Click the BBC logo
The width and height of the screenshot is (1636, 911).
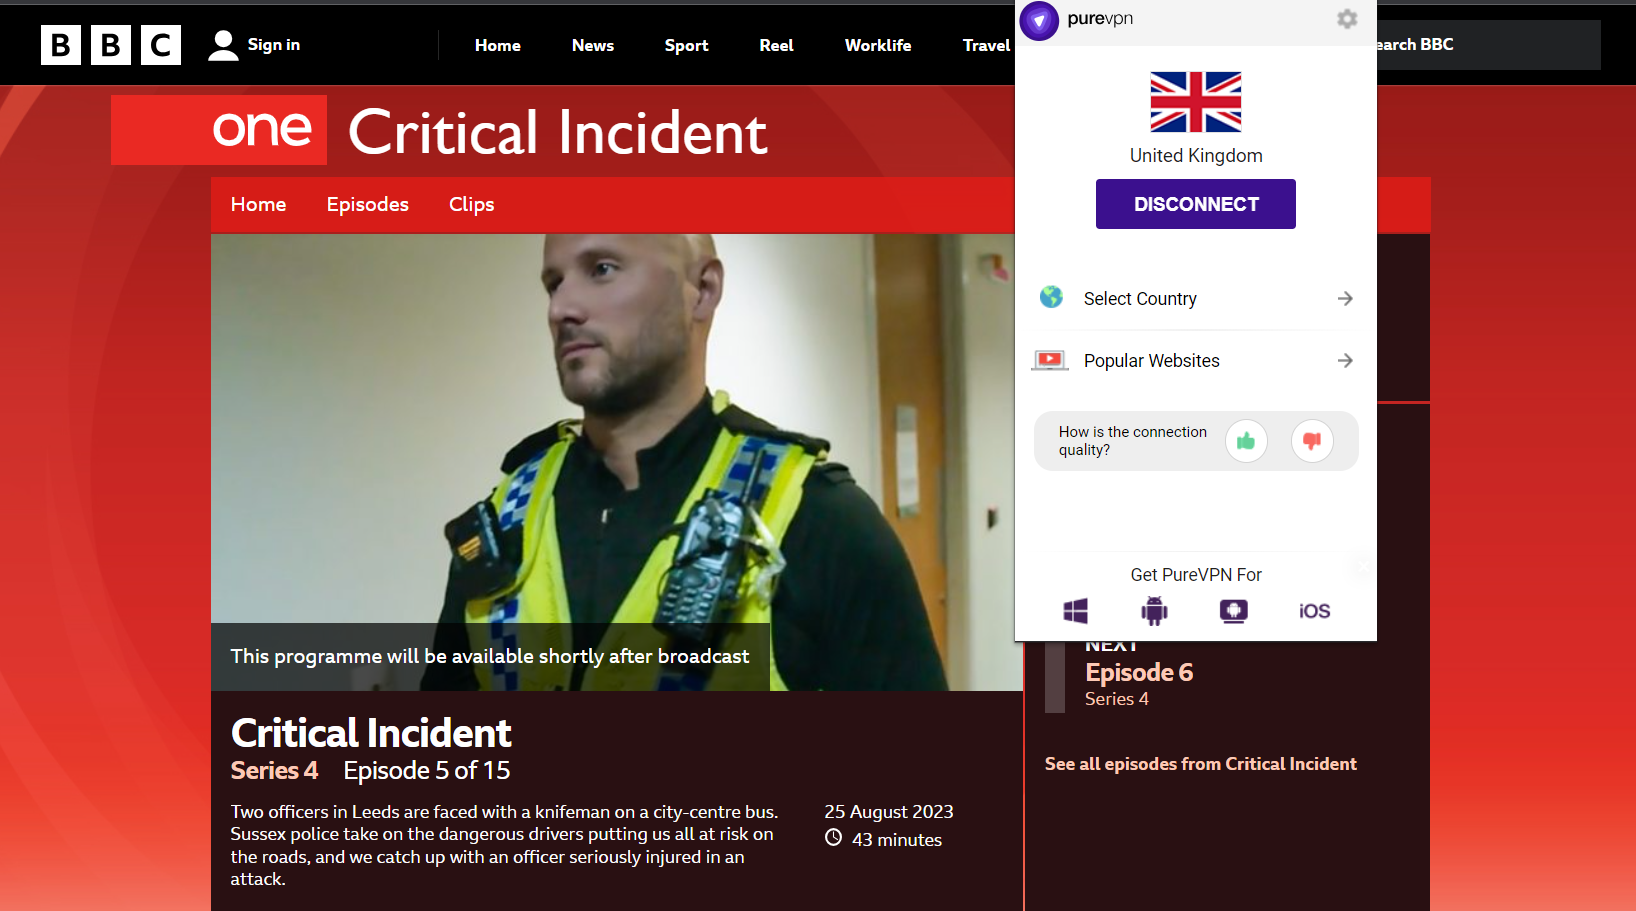(110, 44)
